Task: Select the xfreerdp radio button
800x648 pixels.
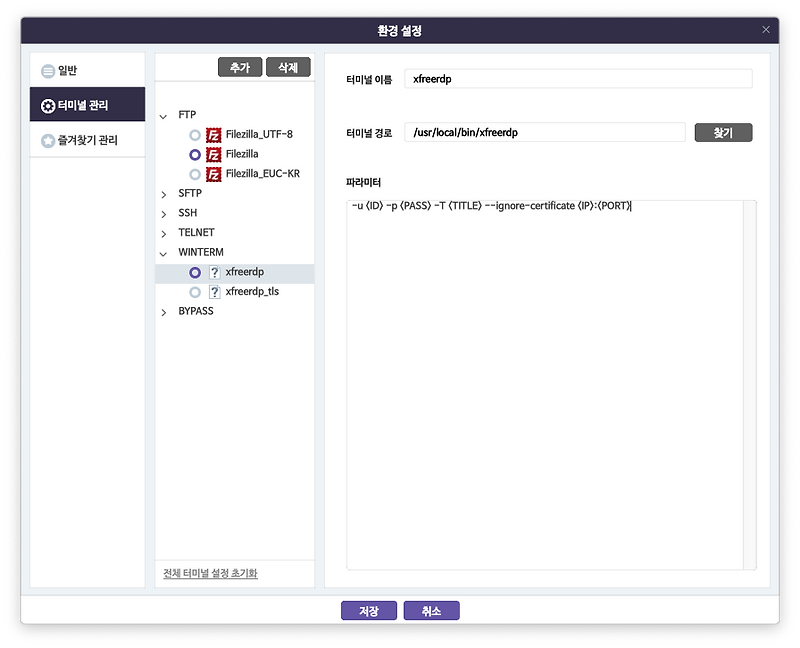Action: (x=197, y=272)
